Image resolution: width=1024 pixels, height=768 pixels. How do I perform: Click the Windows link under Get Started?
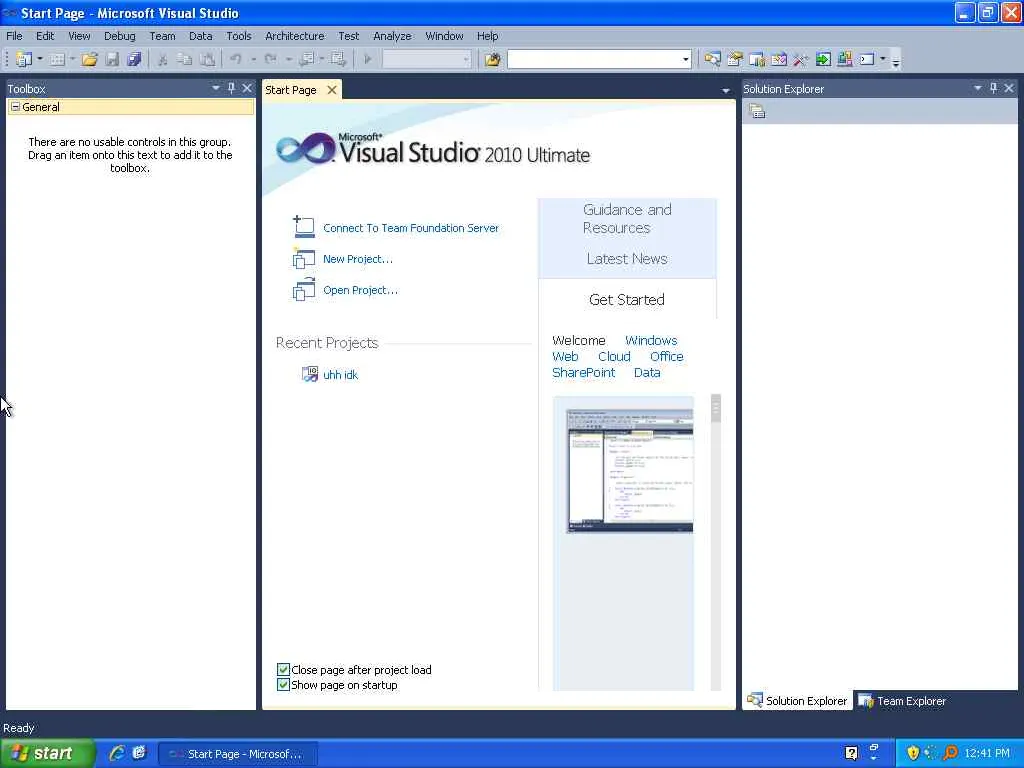(x=651, y=340)
